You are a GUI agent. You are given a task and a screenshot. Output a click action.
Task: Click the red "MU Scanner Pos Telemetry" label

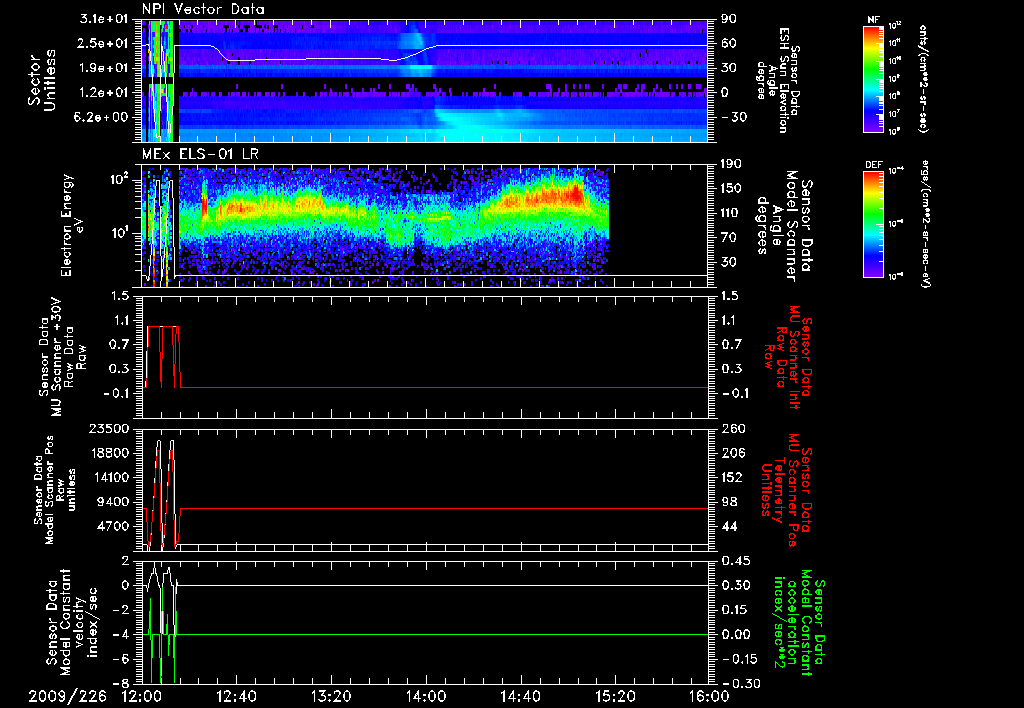click(786, 490)
